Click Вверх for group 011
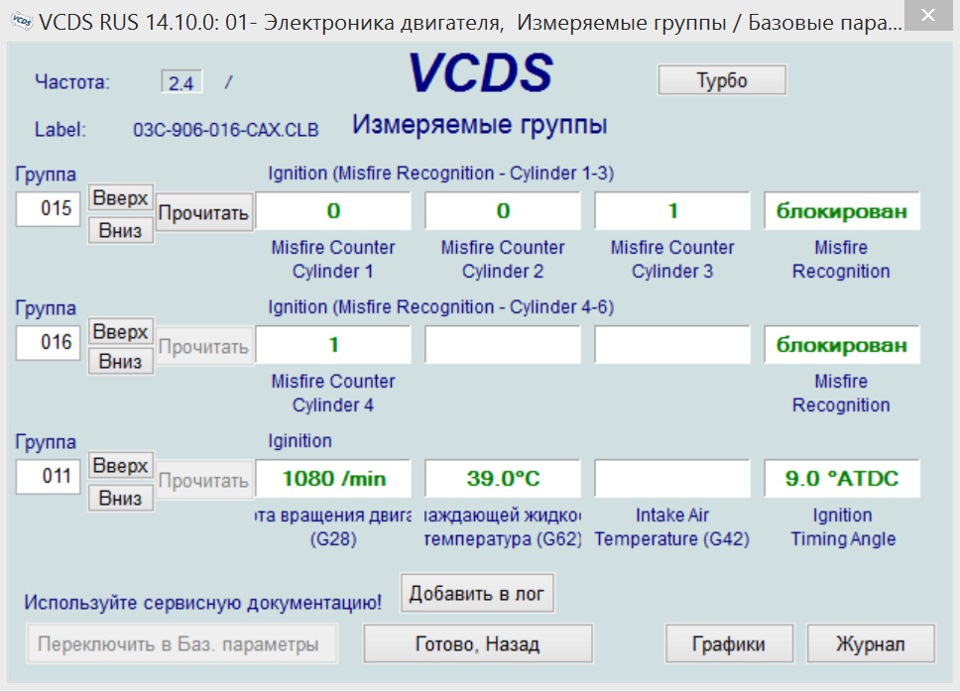This screenshot has width=960, height=692. coord(121,465)
